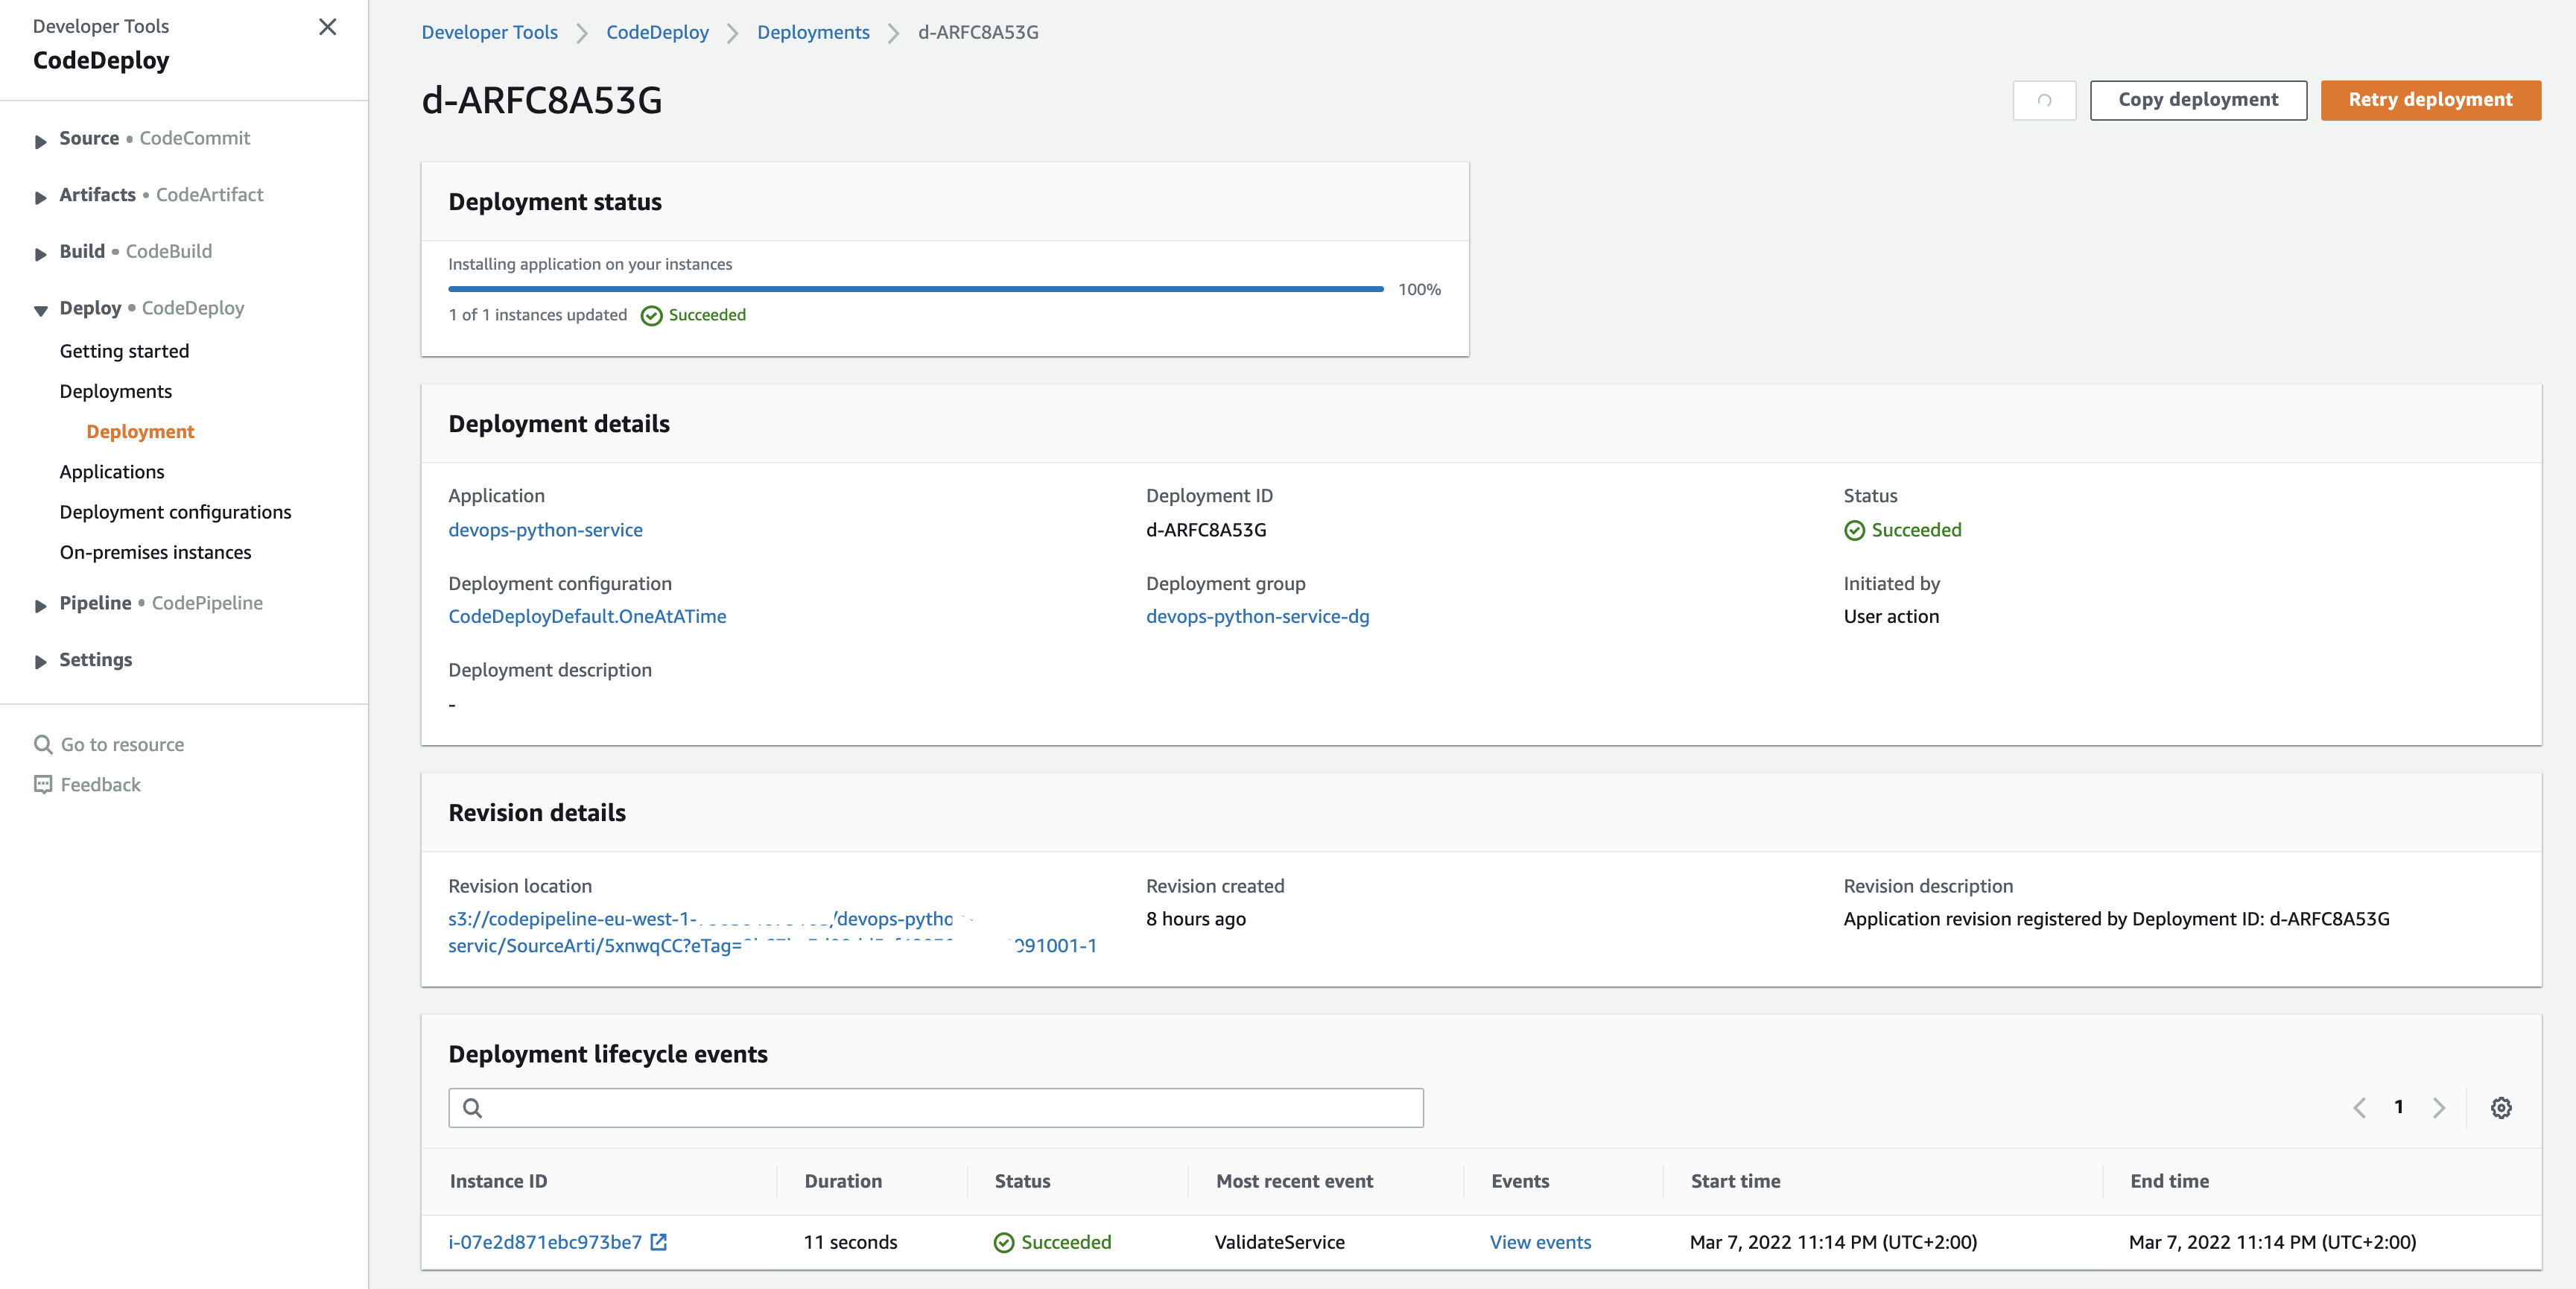This screenshot has height=1289, width=2576.
Task: Go to previous page of lifecycle events
Action: coord(2359,1107)
